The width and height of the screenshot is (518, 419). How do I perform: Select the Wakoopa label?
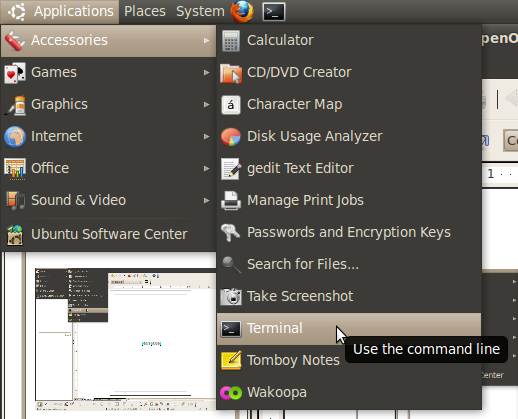tap(277, 392)
